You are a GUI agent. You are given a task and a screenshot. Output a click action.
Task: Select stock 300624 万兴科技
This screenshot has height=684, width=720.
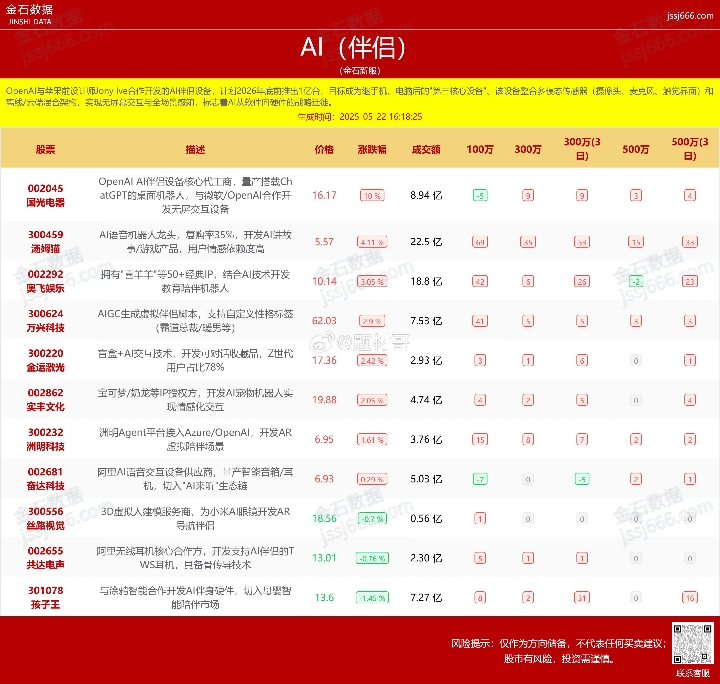click(x=45, y=320)
